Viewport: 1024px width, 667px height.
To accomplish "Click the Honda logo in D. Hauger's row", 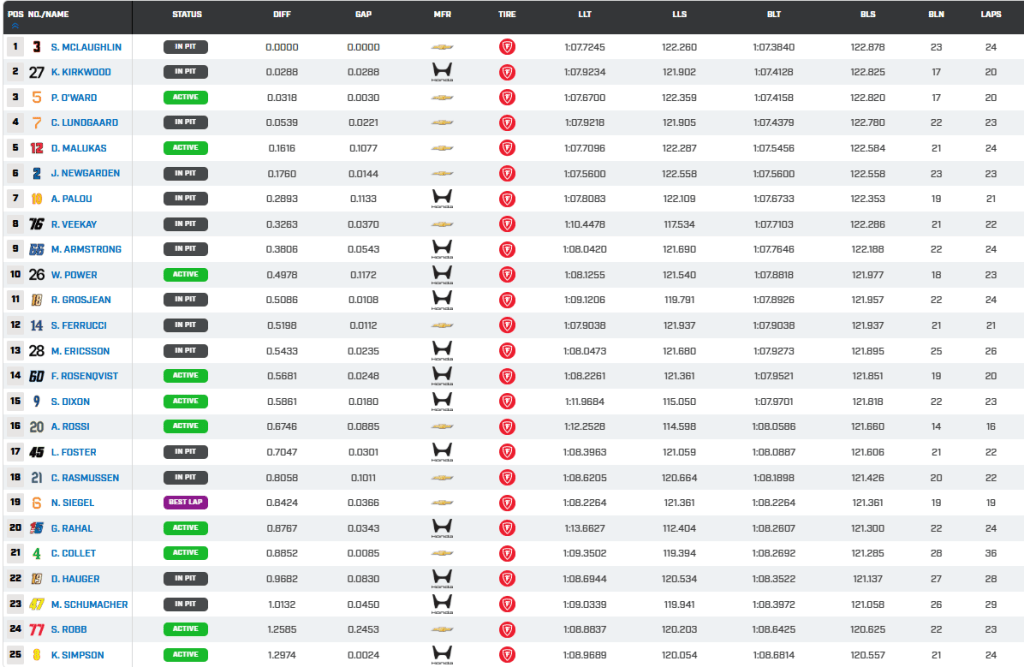I will [x=442, y=579].
